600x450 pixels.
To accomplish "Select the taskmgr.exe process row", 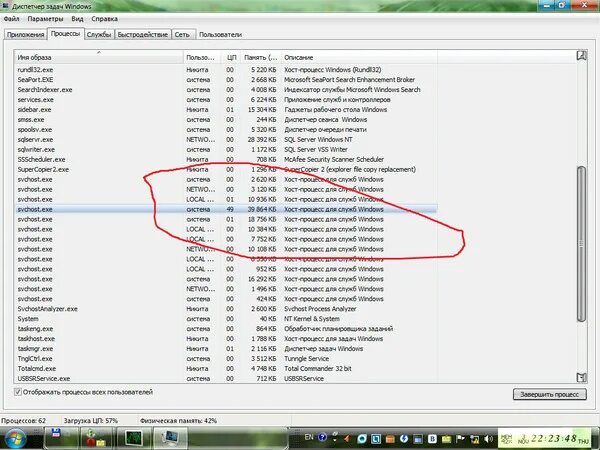I will coord(226,349).
